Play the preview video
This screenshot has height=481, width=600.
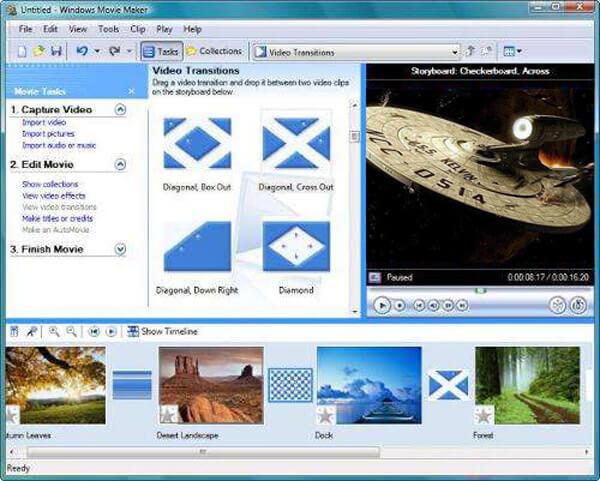[382, 305]
